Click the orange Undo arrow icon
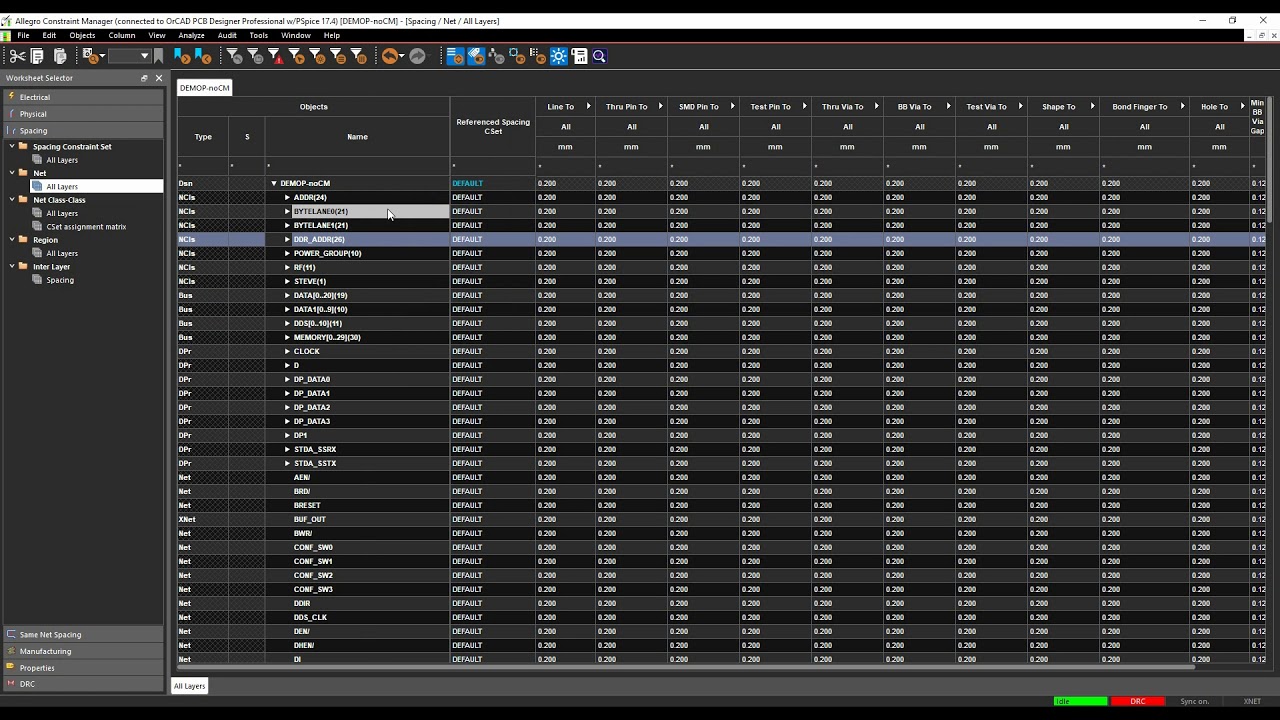The image size is (1280, 720). pos(390,56)
